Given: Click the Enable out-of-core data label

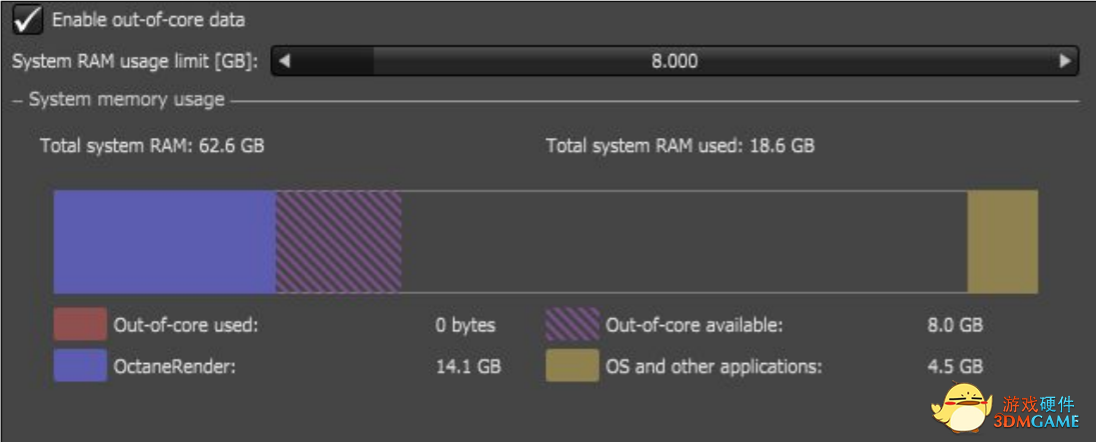Looking at the screenshot, I should pyautogui.click(x=148, y=20).
